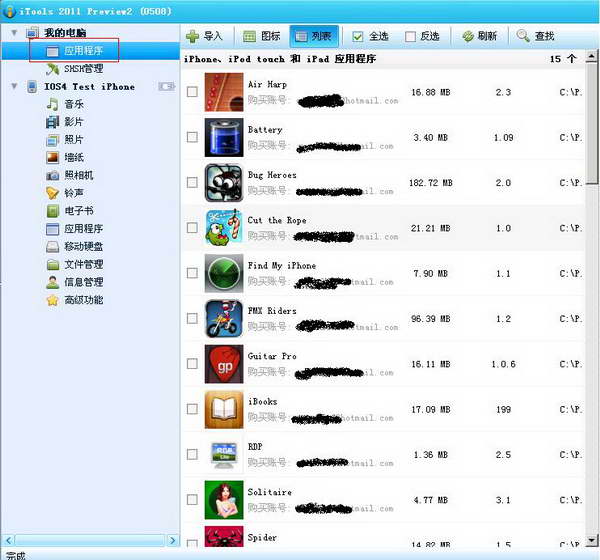Viewport: 600px width, 560px height.
Task: Click the iBooks version '199'
Action: (x=503, y=410)
